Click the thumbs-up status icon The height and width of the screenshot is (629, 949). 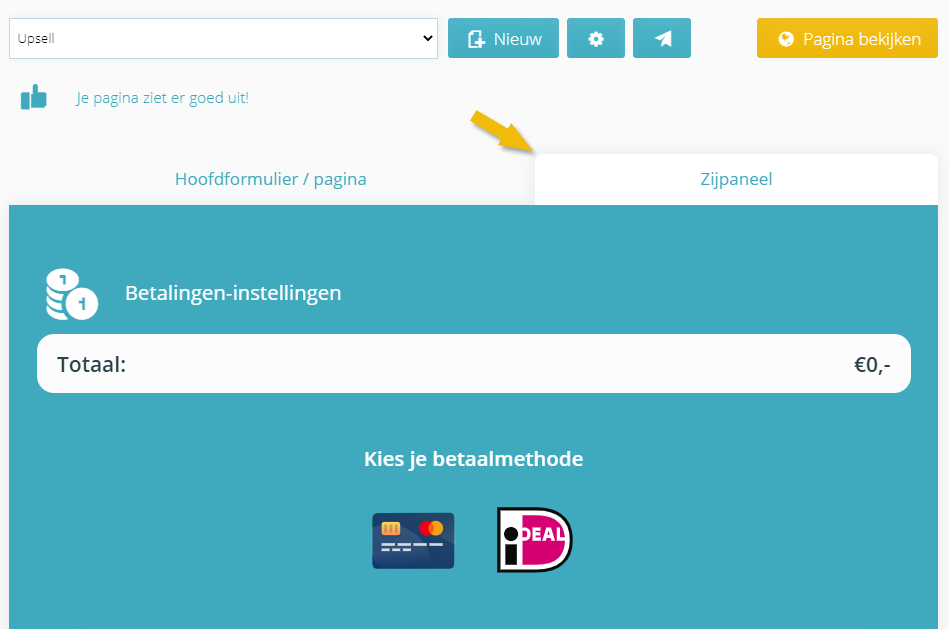tap(34, 97)
